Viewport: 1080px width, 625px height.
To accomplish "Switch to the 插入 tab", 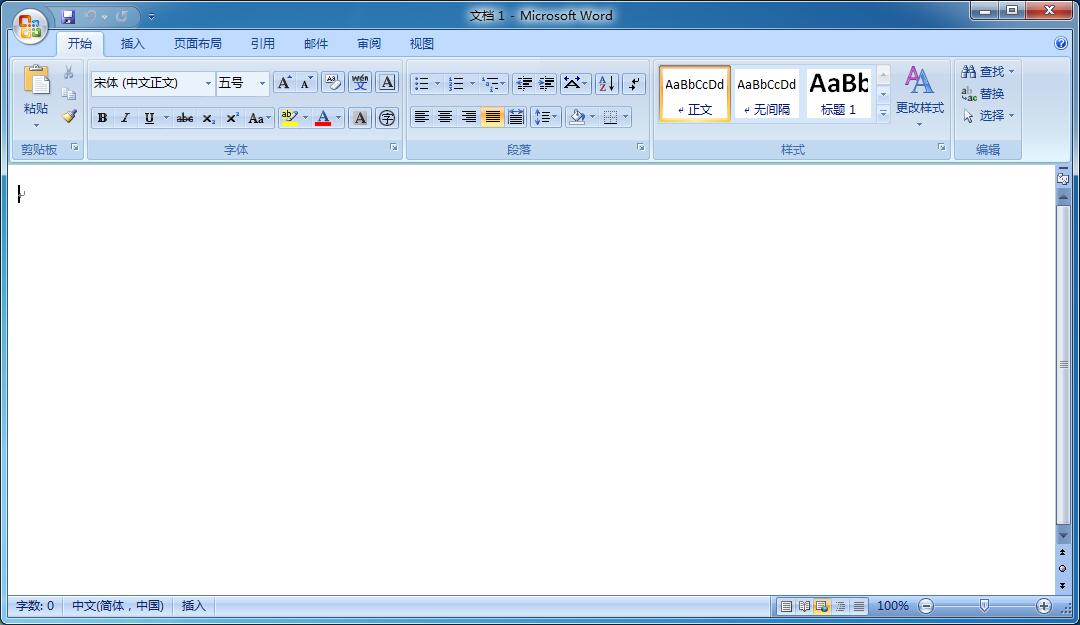I will tap(132, 44).
